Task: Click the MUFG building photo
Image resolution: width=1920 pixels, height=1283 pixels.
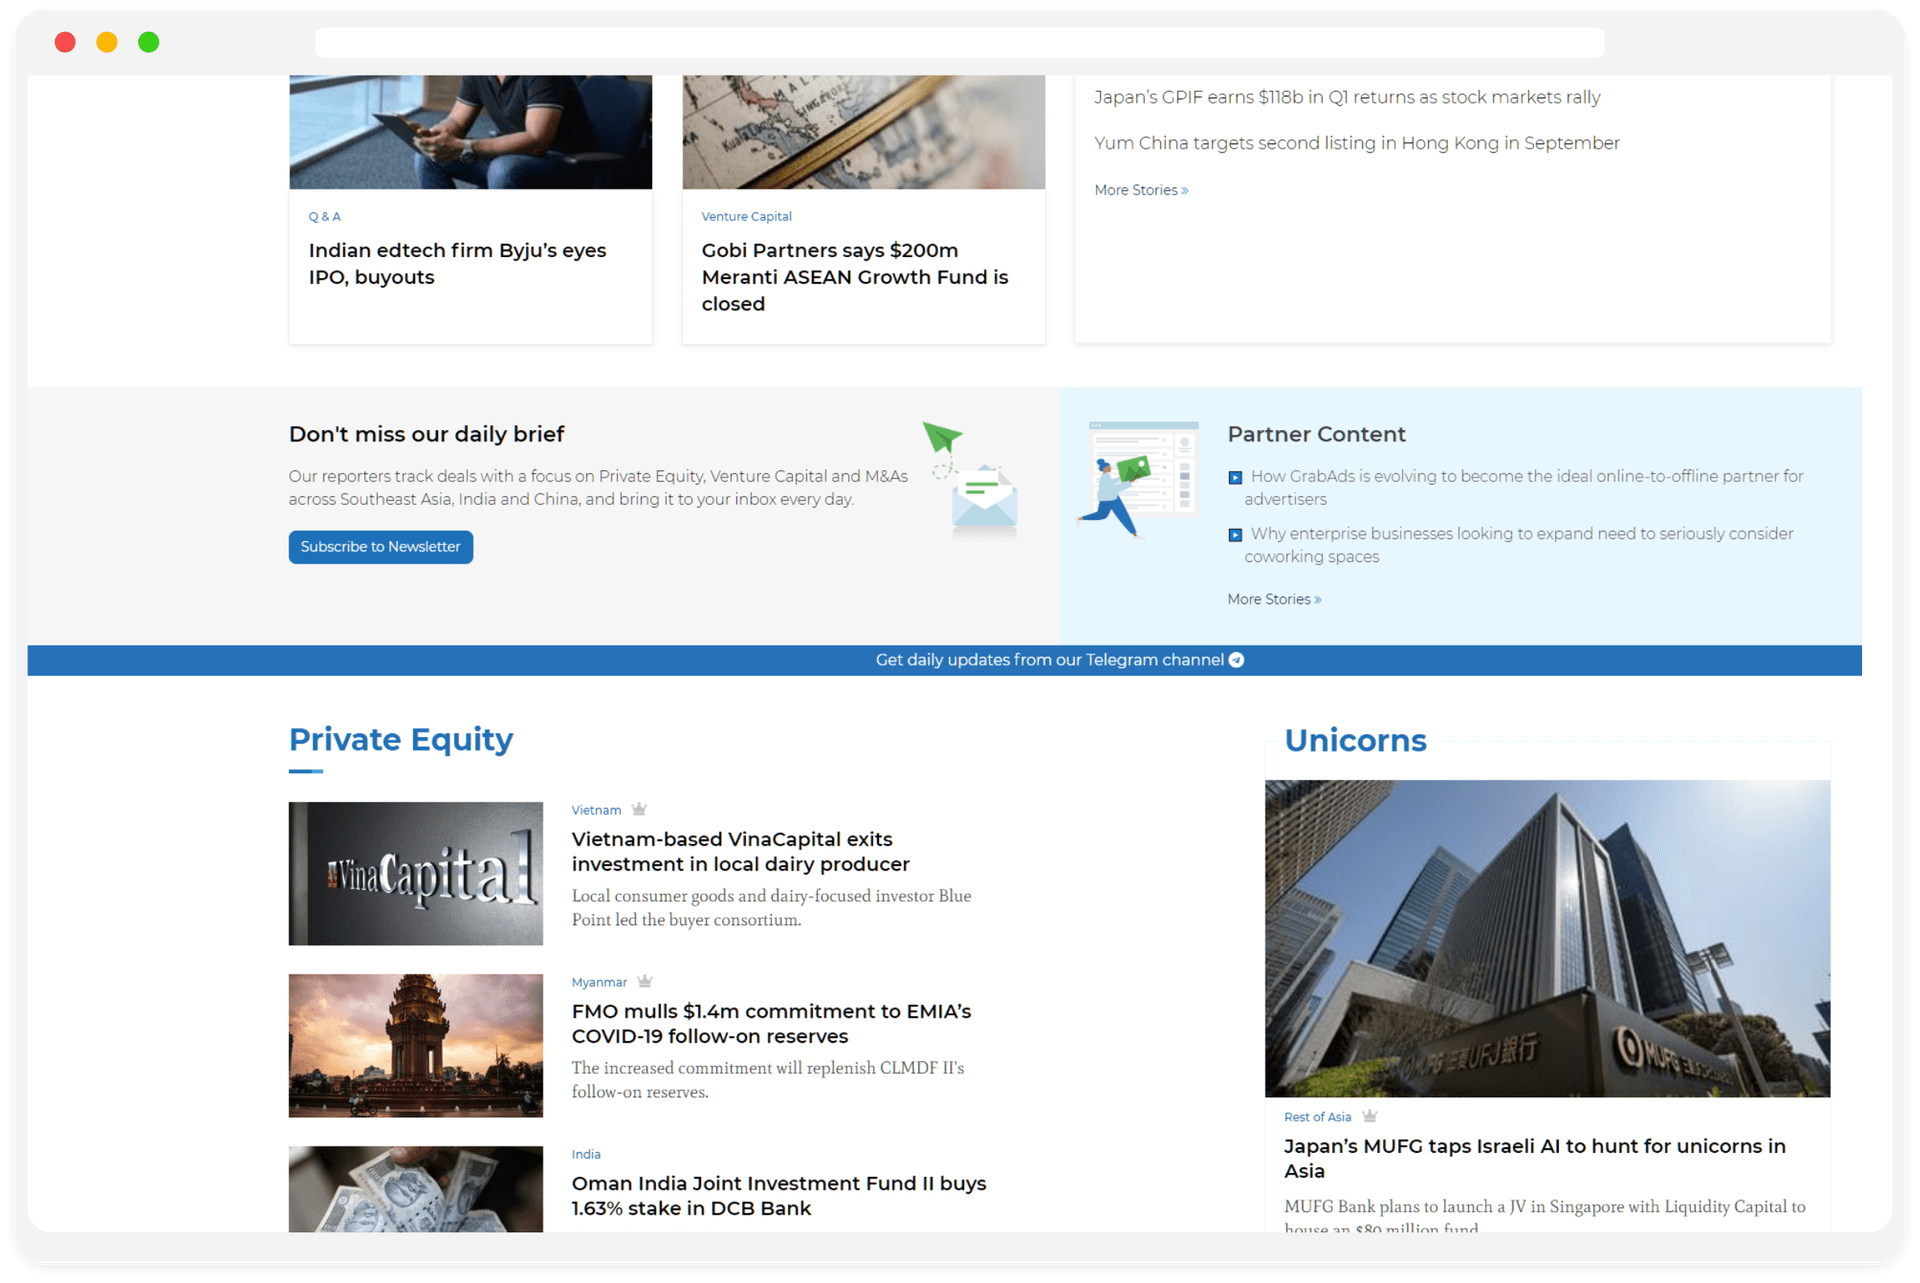Action: 1547,938
